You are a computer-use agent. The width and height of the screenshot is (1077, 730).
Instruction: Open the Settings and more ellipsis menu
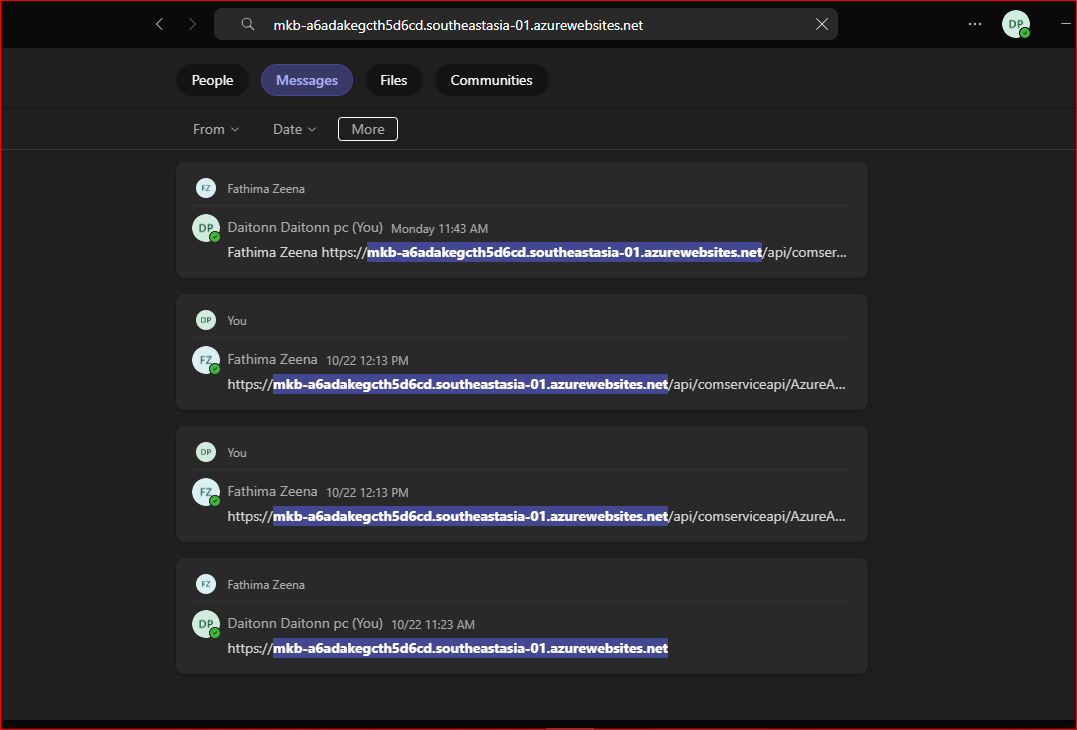tap(975, 24)
